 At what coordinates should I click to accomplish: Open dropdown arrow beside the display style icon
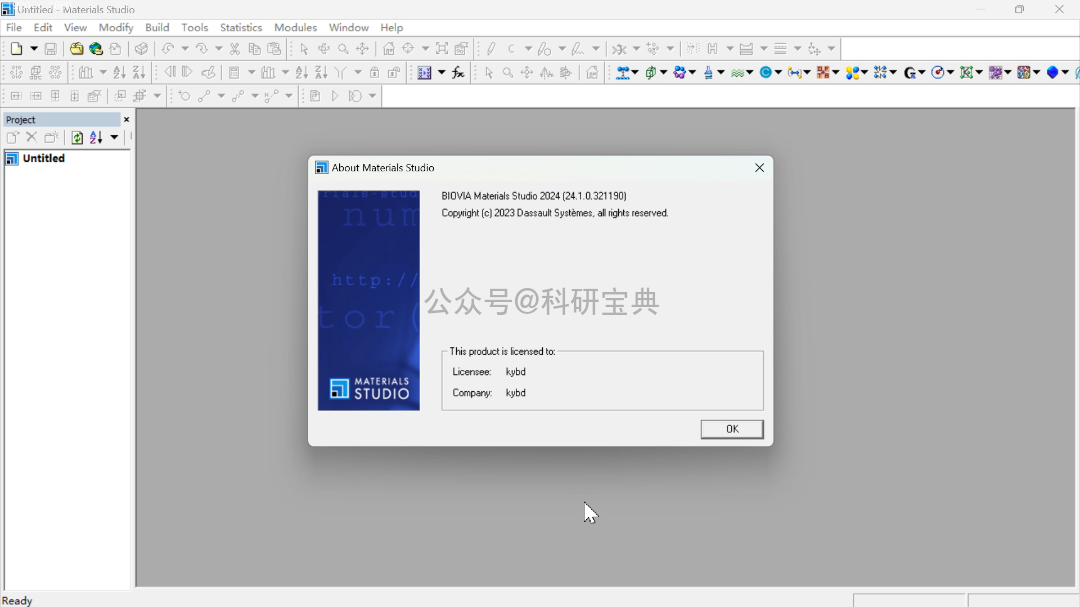441,73
